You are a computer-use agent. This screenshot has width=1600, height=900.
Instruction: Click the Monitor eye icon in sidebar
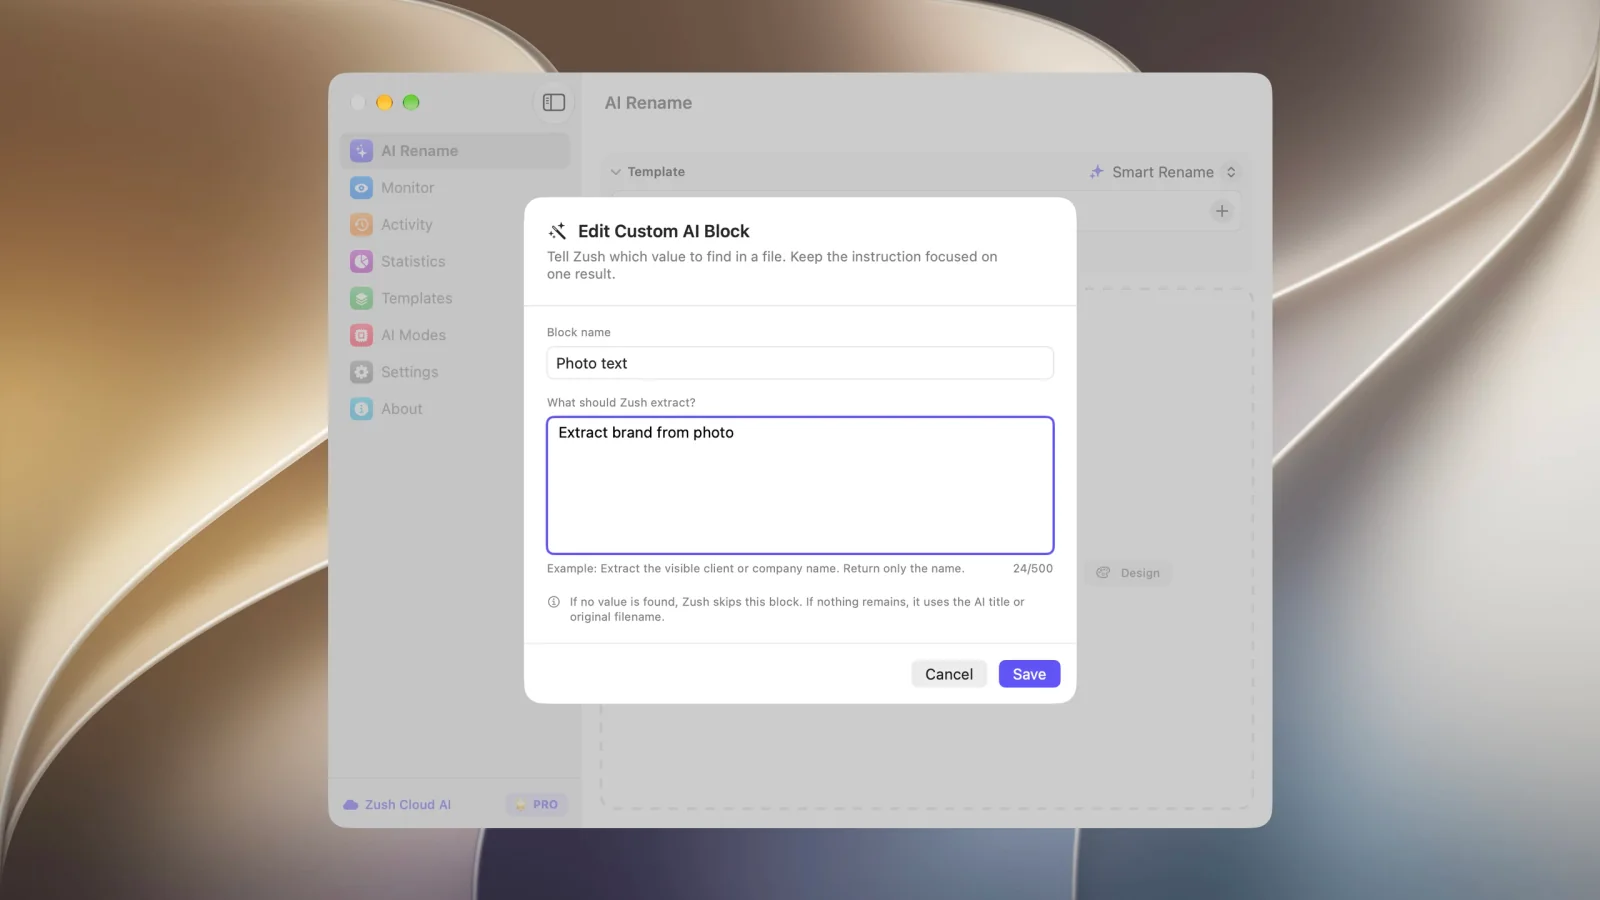click(362, 188)
